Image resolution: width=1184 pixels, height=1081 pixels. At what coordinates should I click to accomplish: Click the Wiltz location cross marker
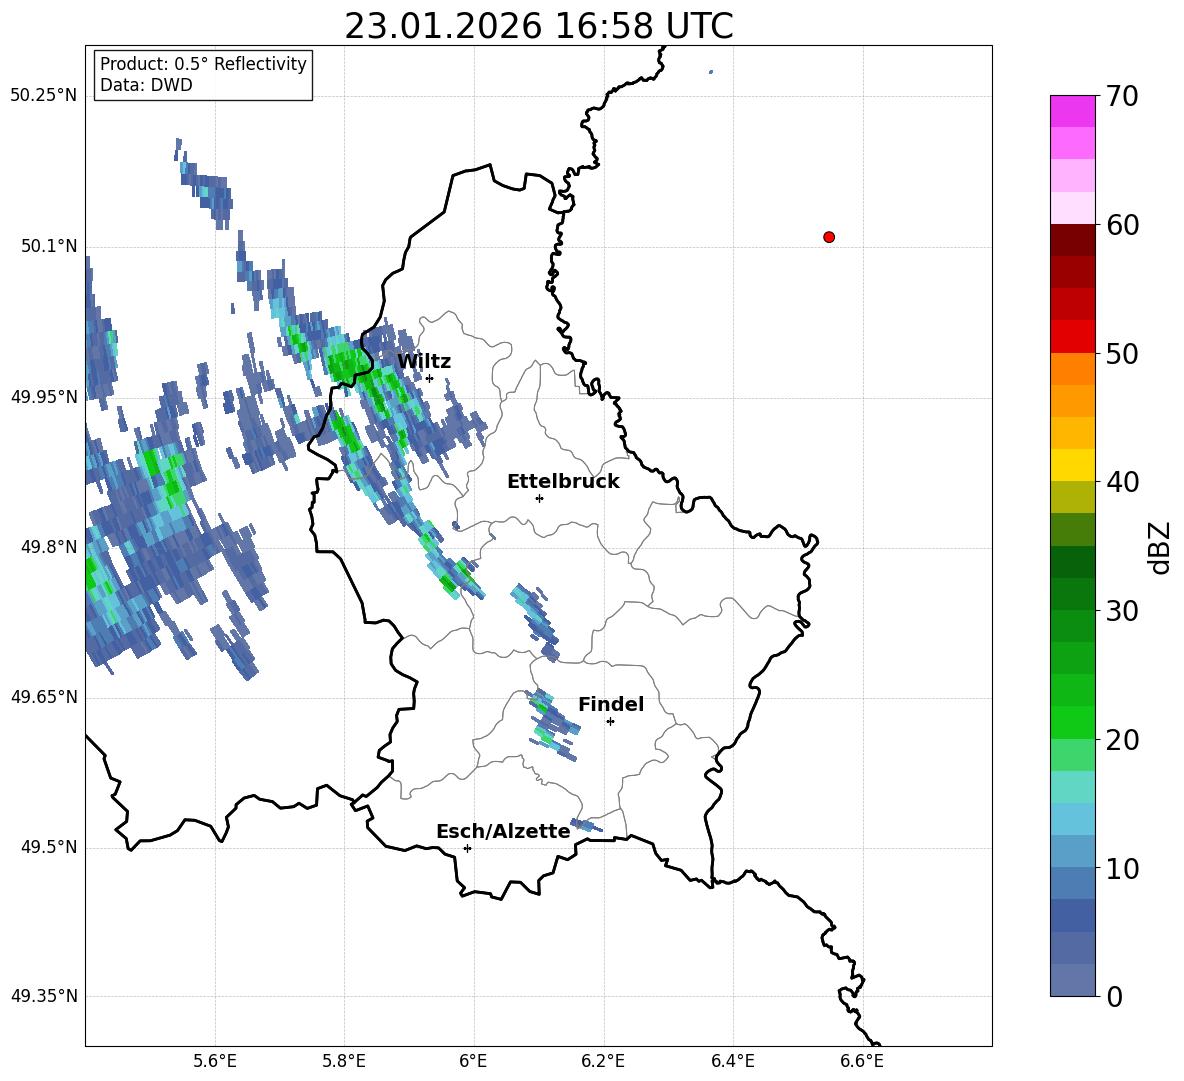(x=430, y=378)
